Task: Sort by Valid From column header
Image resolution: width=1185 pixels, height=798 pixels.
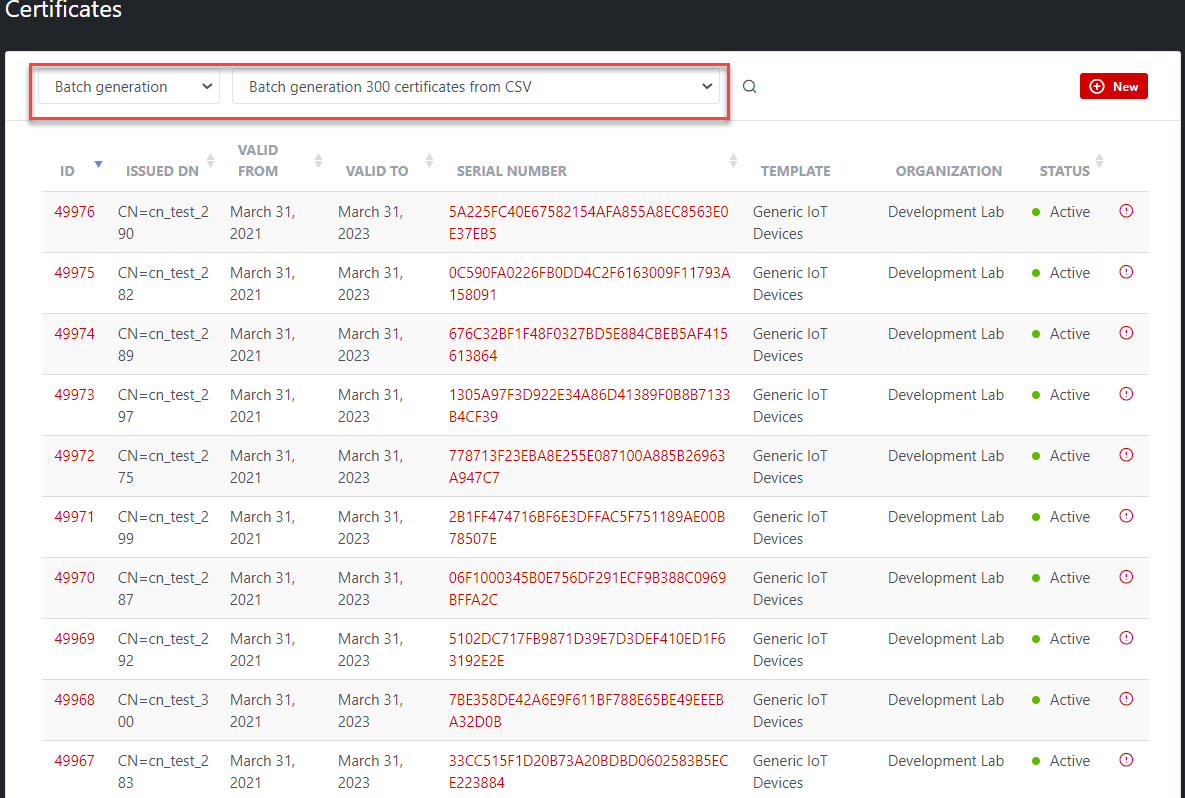Action: click(258, 161)
